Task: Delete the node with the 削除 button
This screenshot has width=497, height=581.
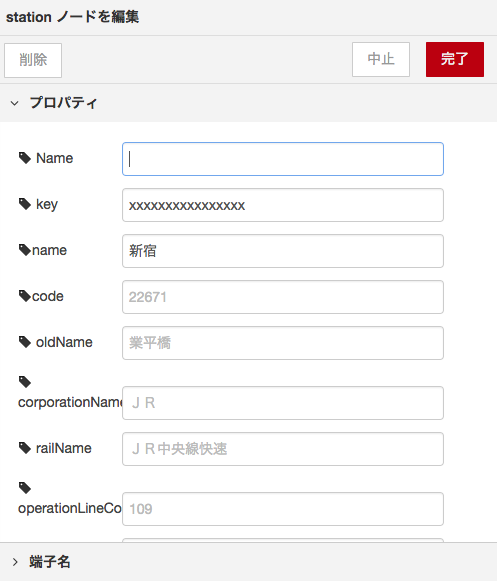Action: (33, 60)
